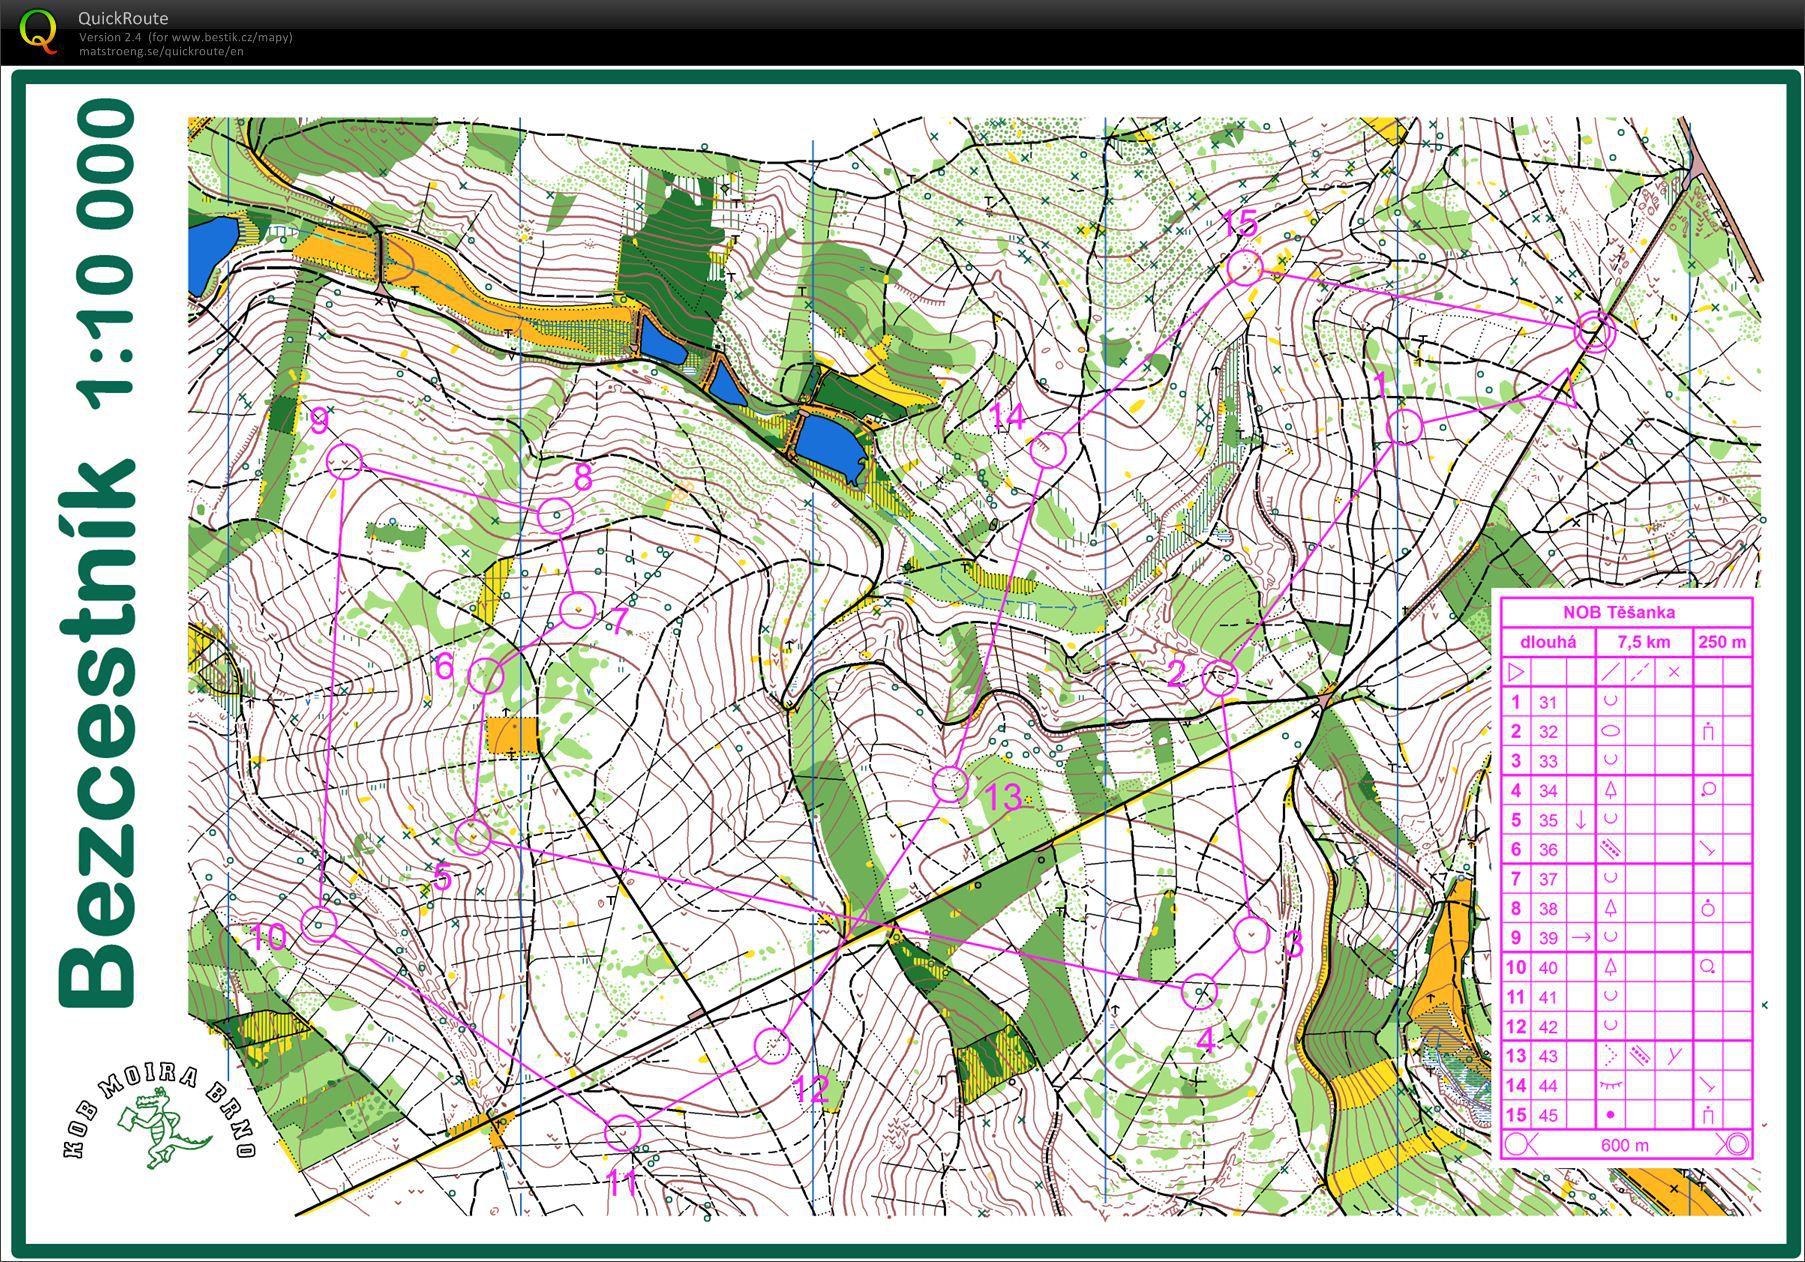The height and width of the screenshot is (1262, 1805).
Task: Click control code 40 in description table
Action: pos(1548,968)
